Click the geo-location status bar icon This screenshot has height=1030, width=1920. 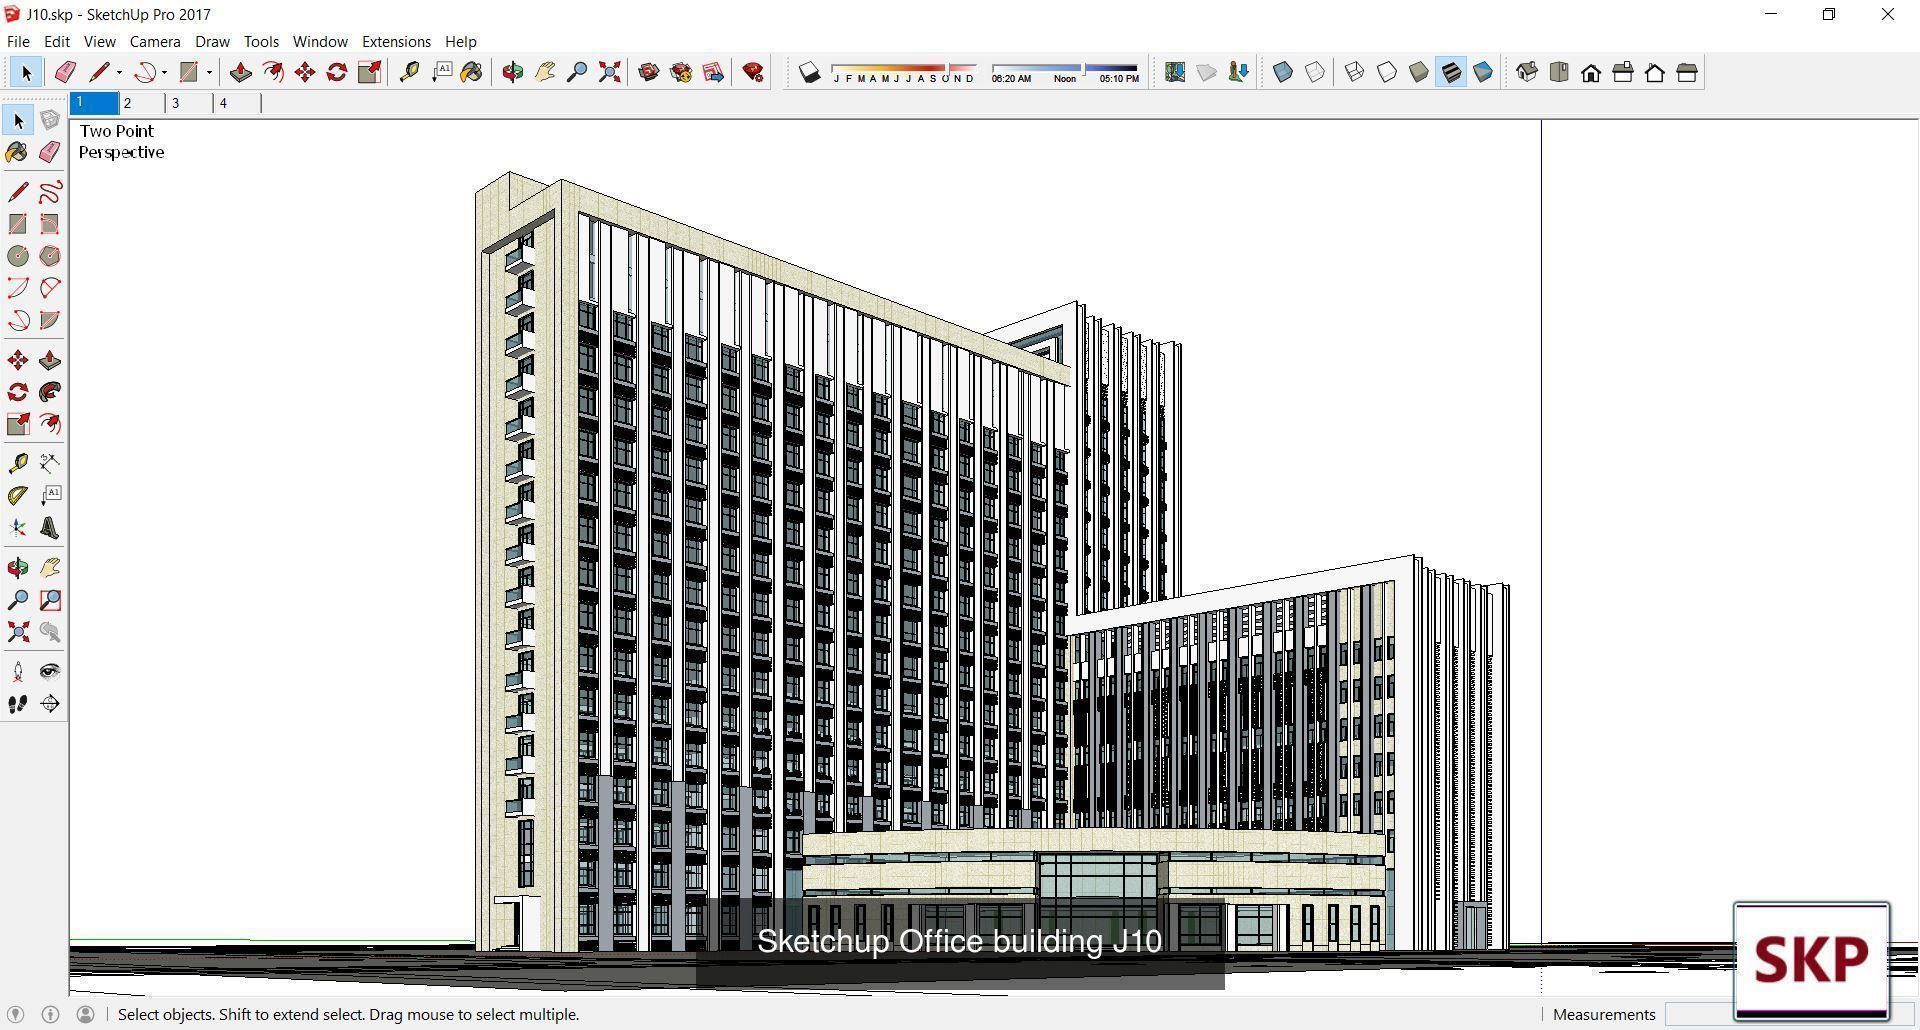click(x=15, y=1014)
